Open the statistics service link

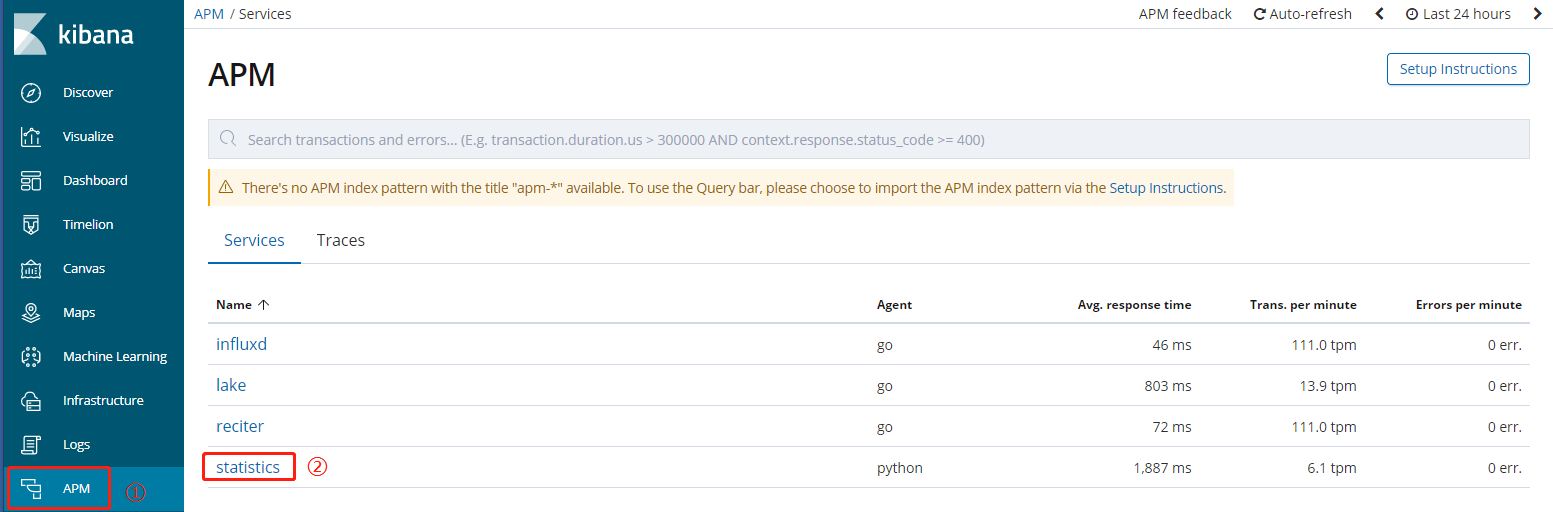tap(248, 468)
